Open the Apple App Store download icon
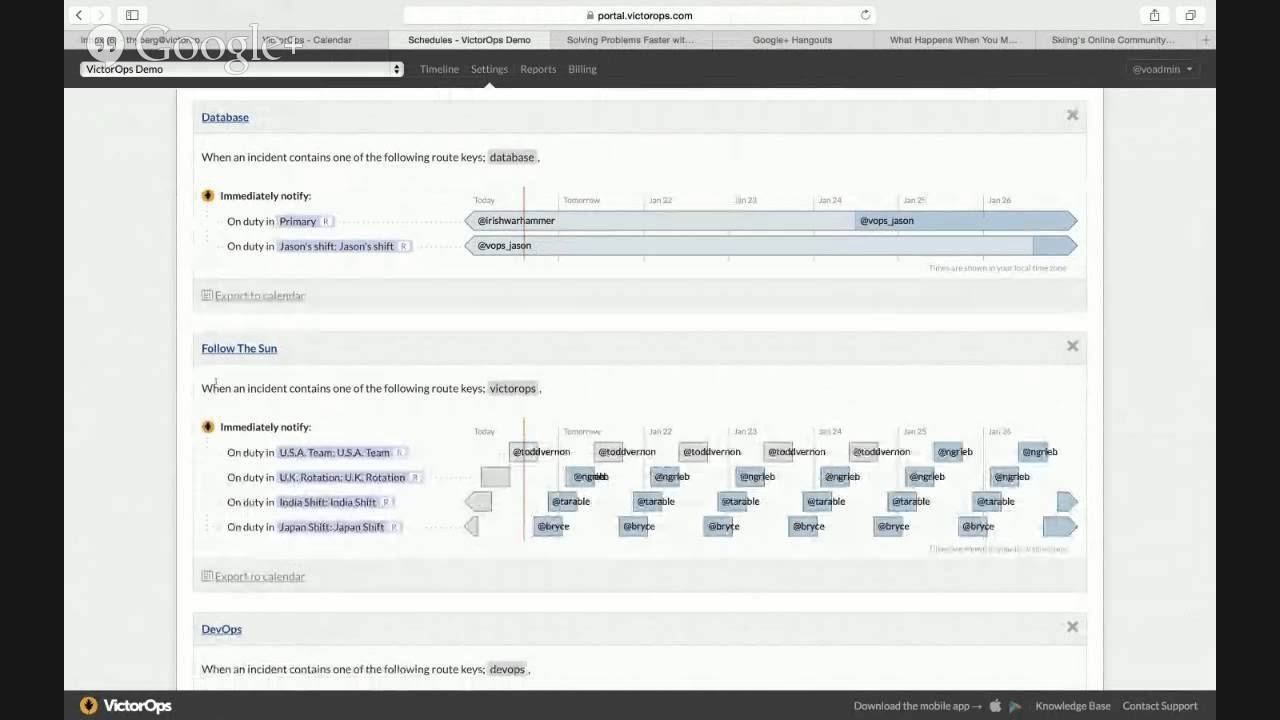1280x720 pixels. (995, 706)
